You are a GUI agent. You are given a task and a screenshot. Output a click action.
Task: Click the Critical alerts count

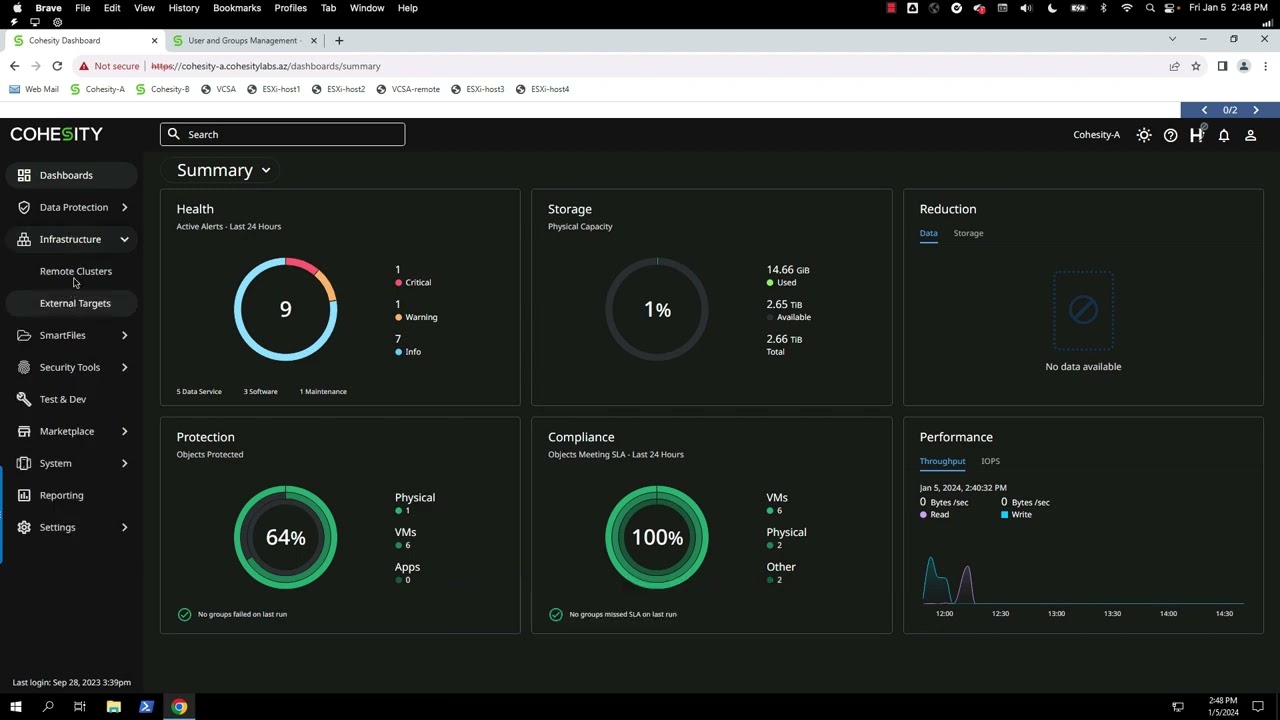pos(397,270)
